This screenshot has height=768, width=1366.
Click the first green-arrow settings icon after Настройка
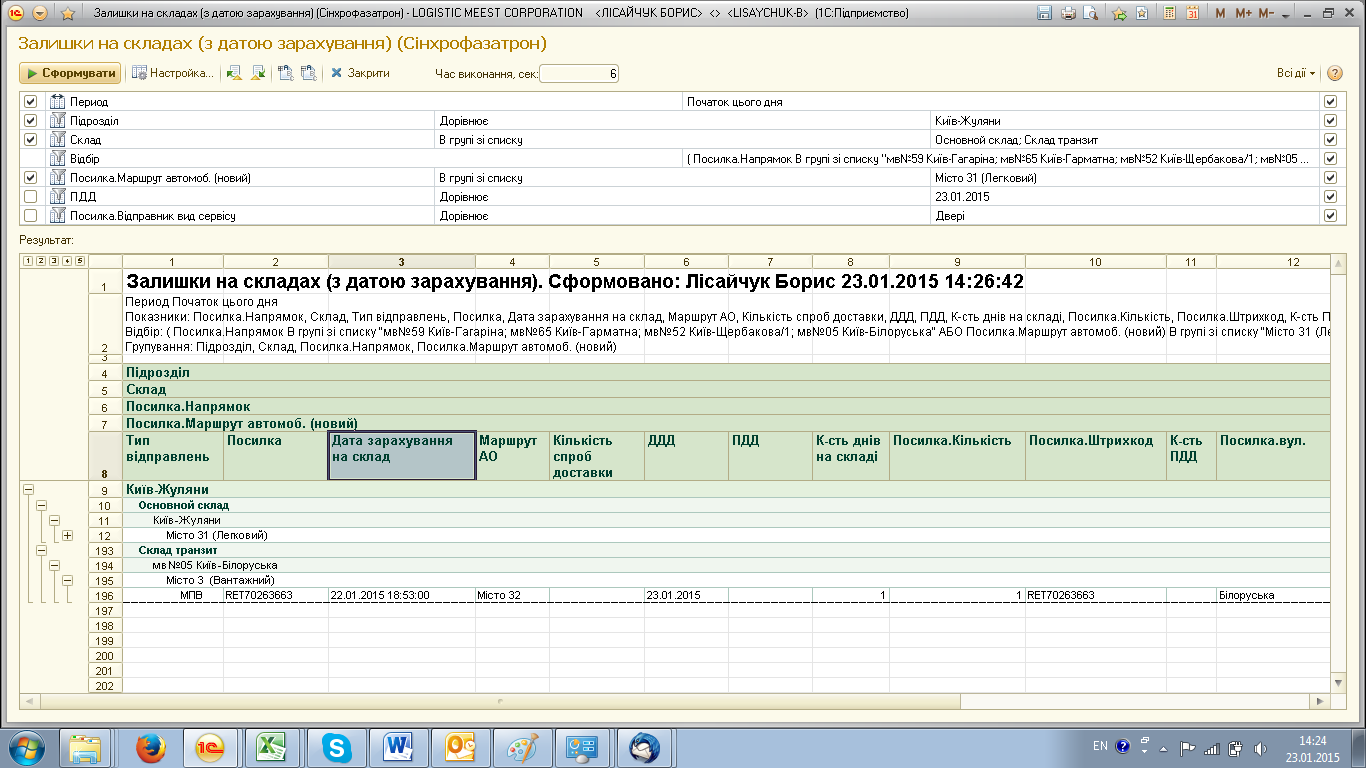coord(235,73)
